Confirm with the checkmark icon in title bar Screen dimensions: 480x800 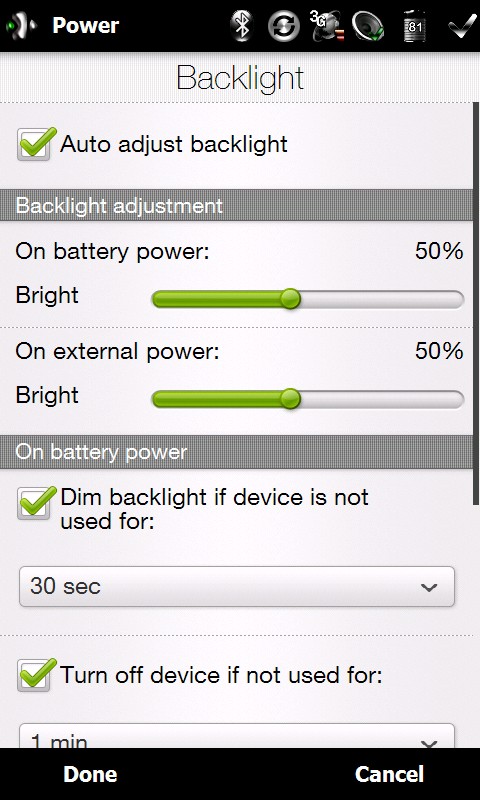[462, 26]
